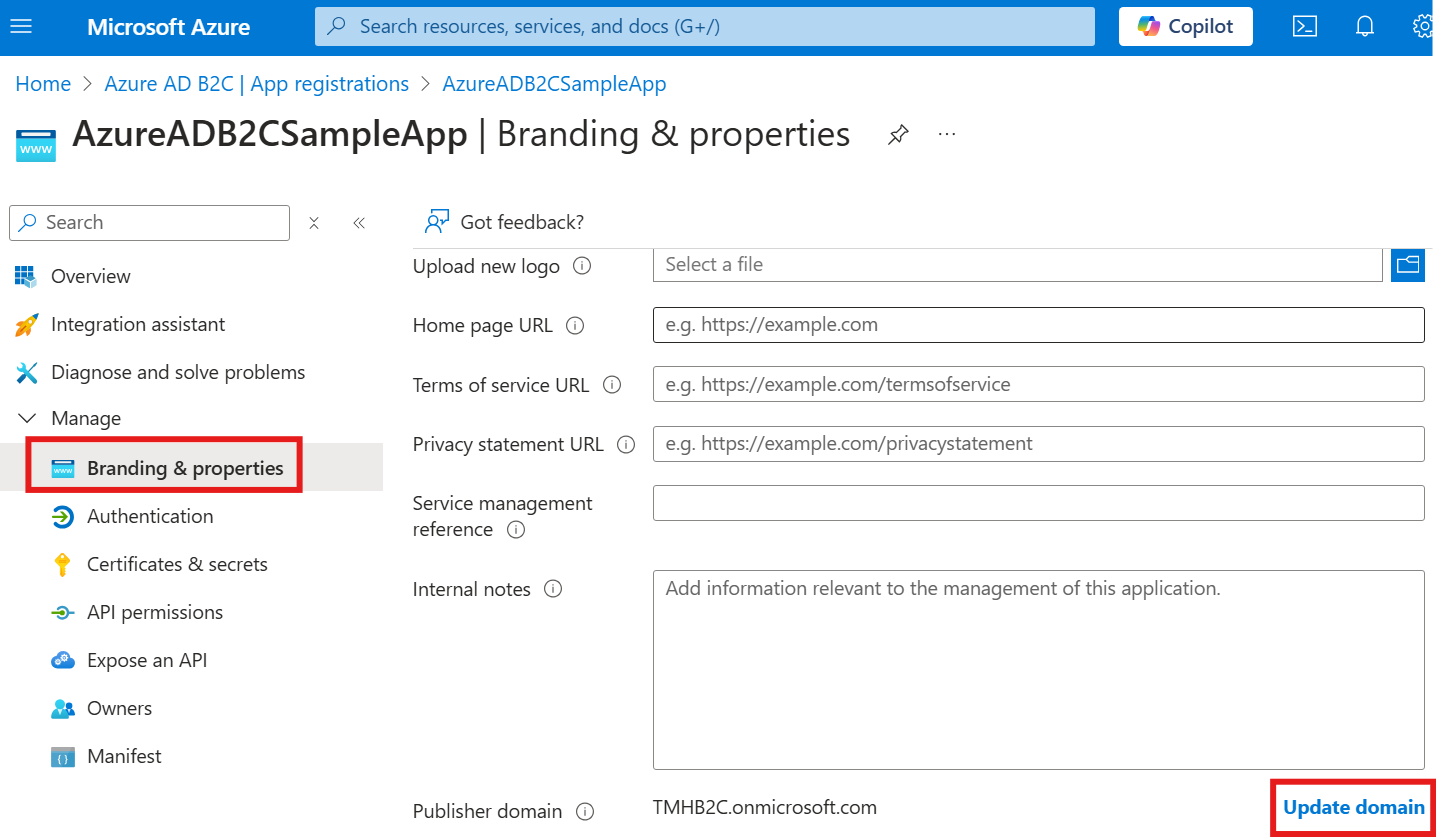This screenshot has width=1436, height=837.
Task: Show Service management reference info tooltip
Action: [x=516, y=530]
